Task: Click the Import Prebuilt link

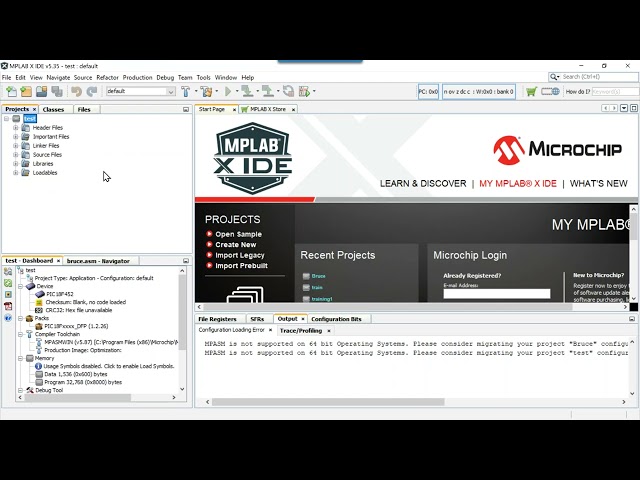Action: click(241, 266)
